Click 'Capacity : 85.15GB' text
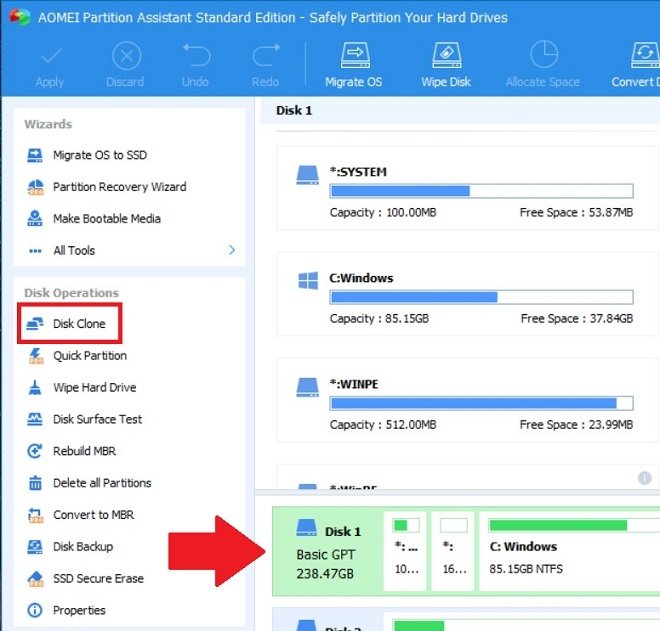The height and width of the screenshot is (631, 660). coord(379,319)
